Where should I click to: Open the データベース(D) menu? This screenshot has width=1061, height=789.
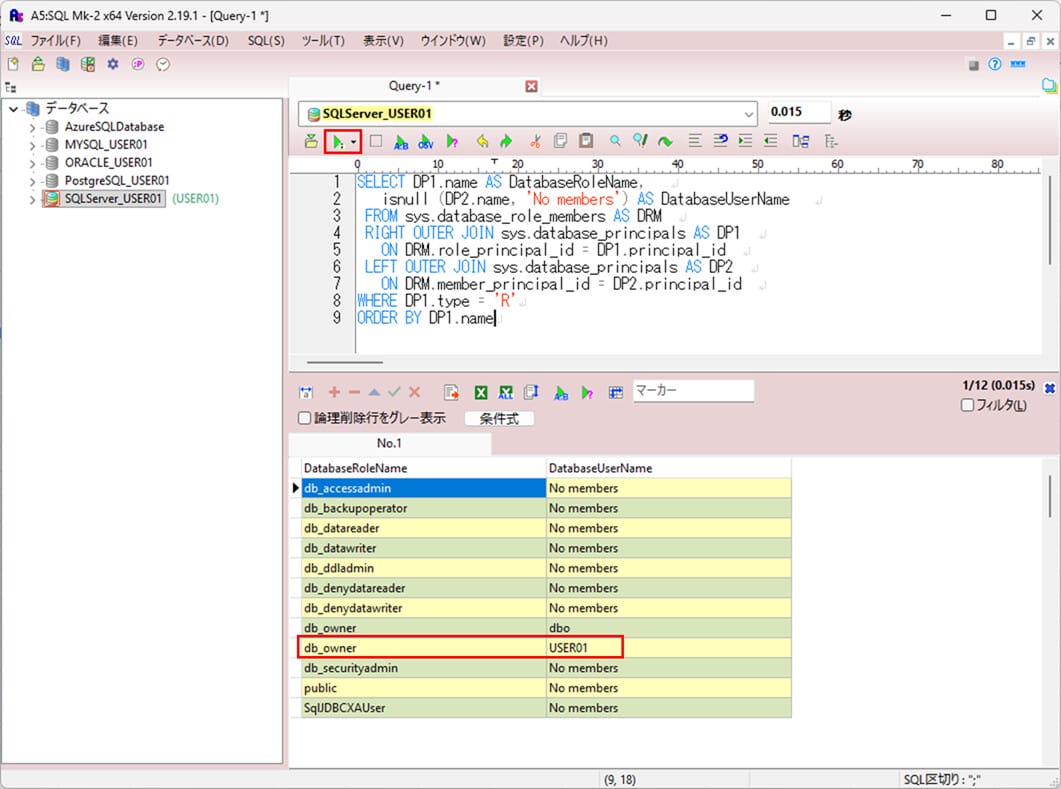pos(192,41)
